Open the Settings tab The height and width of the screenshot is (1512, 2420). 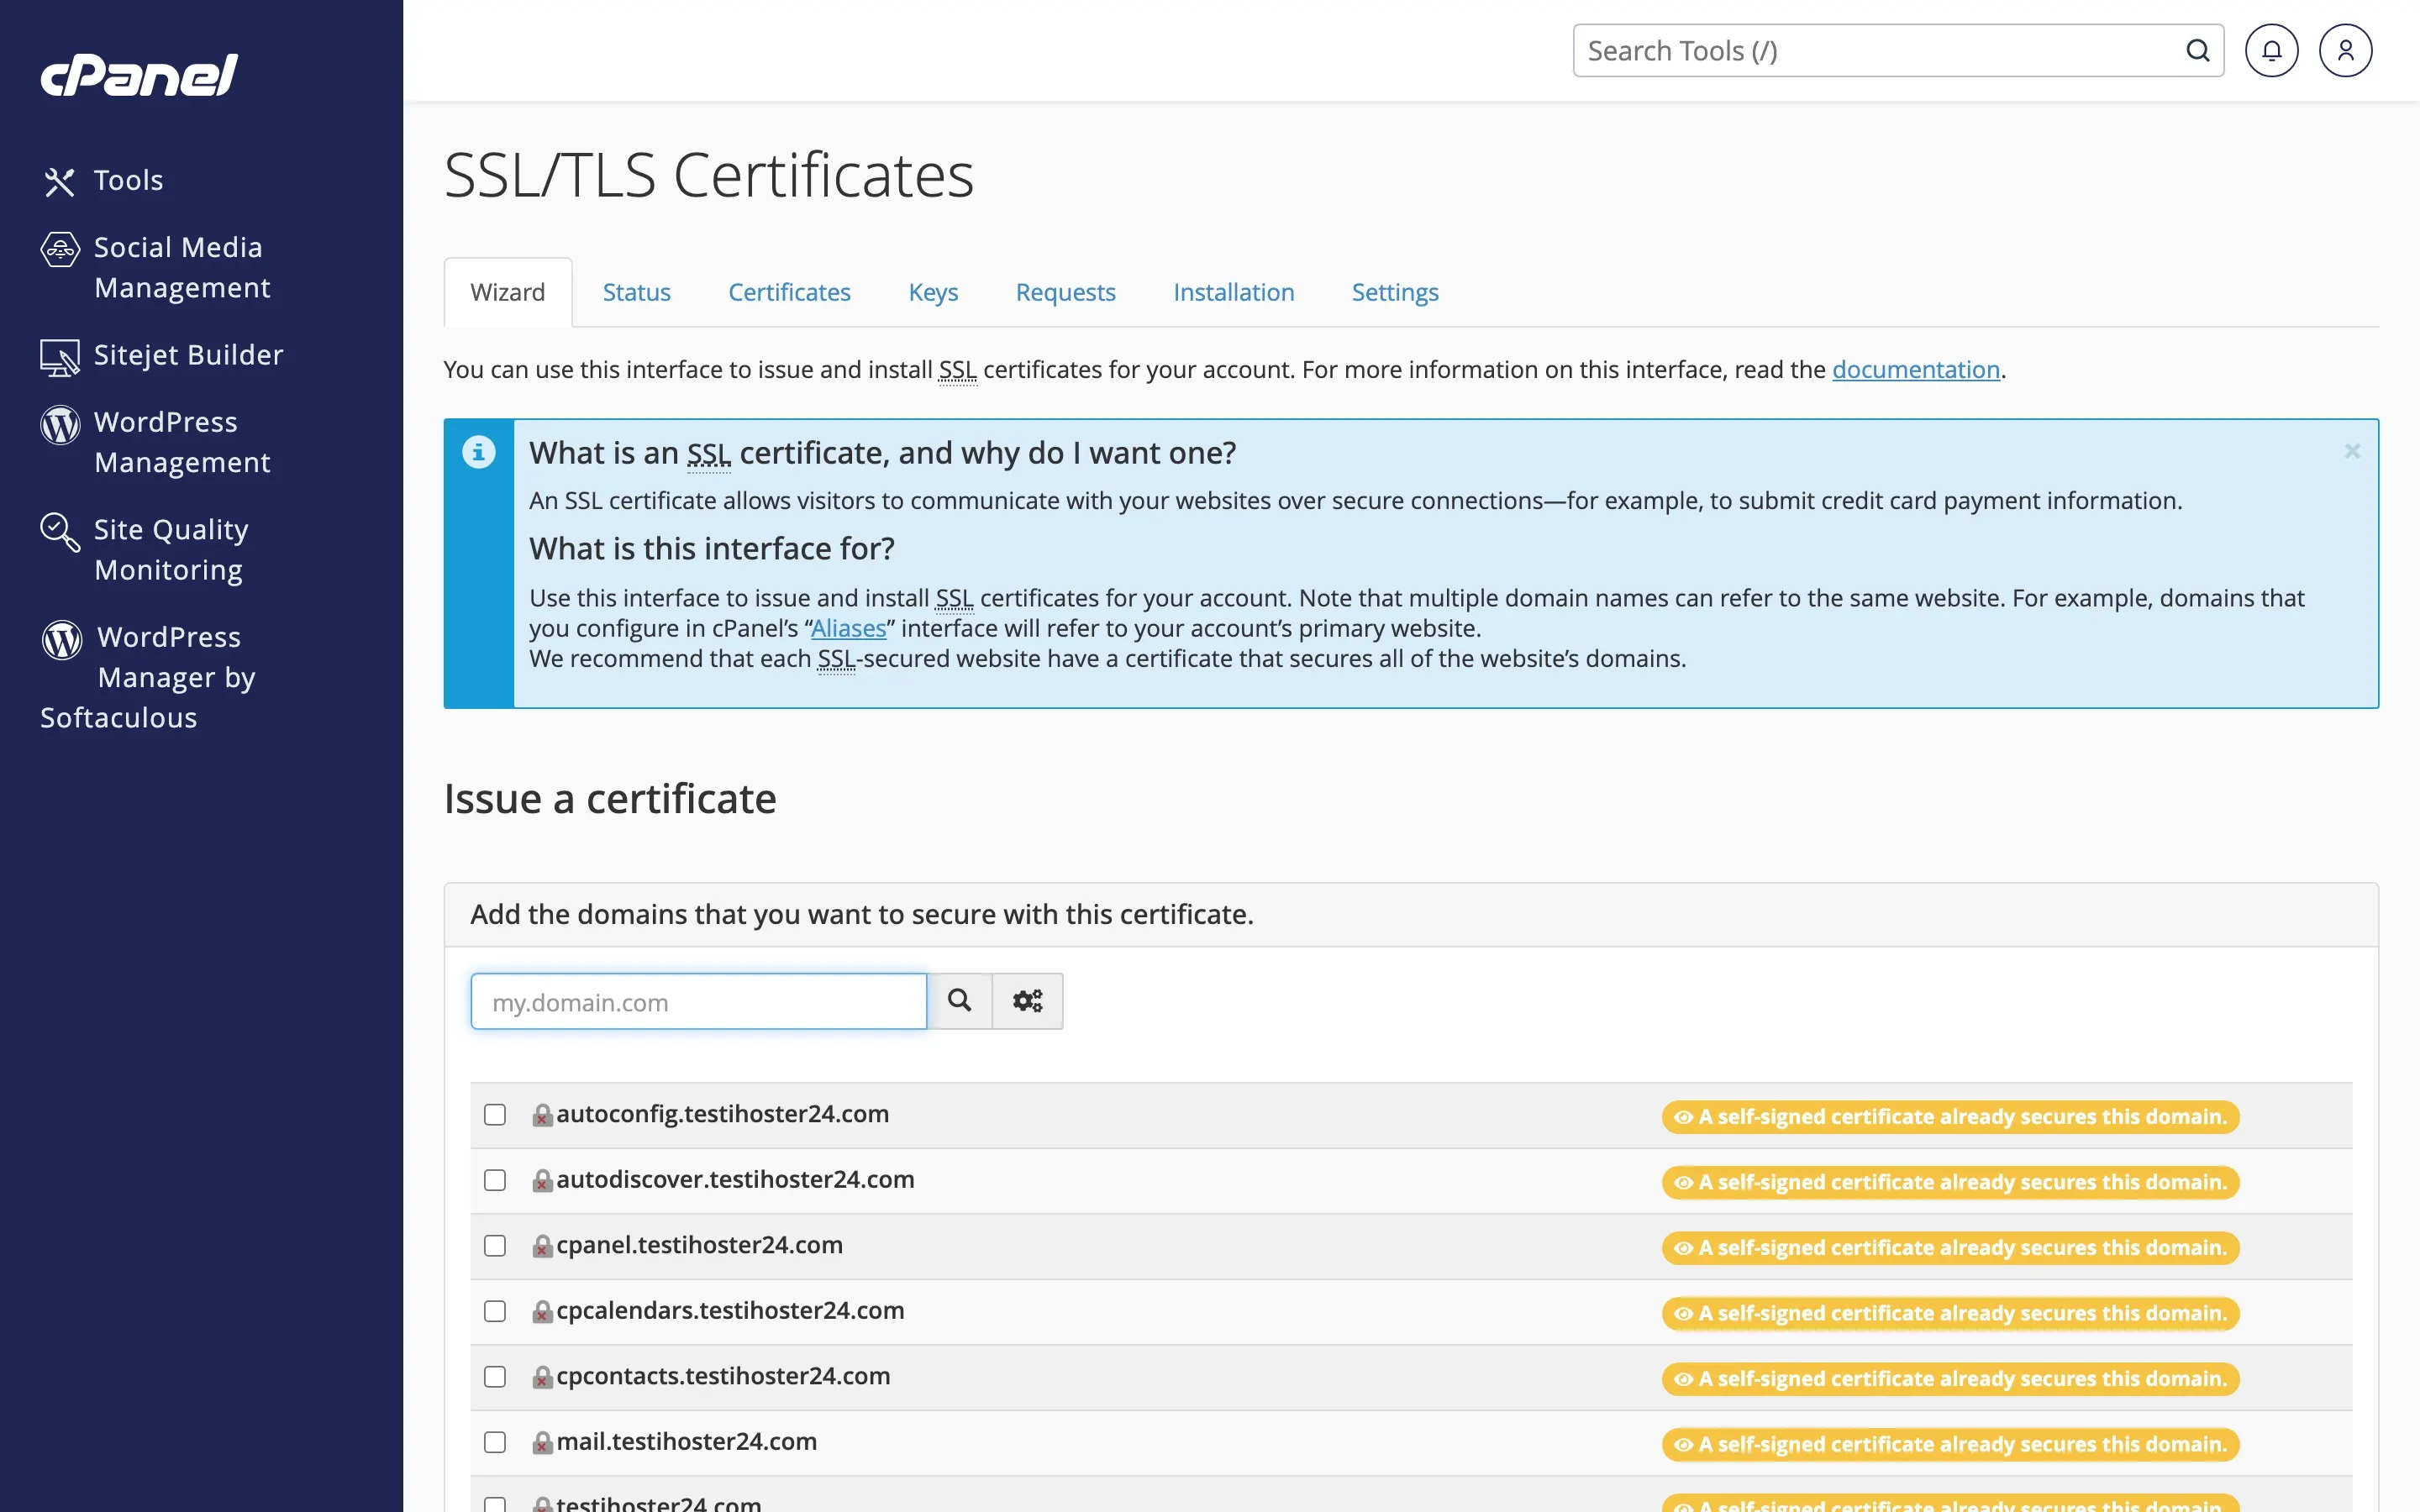tap(1394, 292)
